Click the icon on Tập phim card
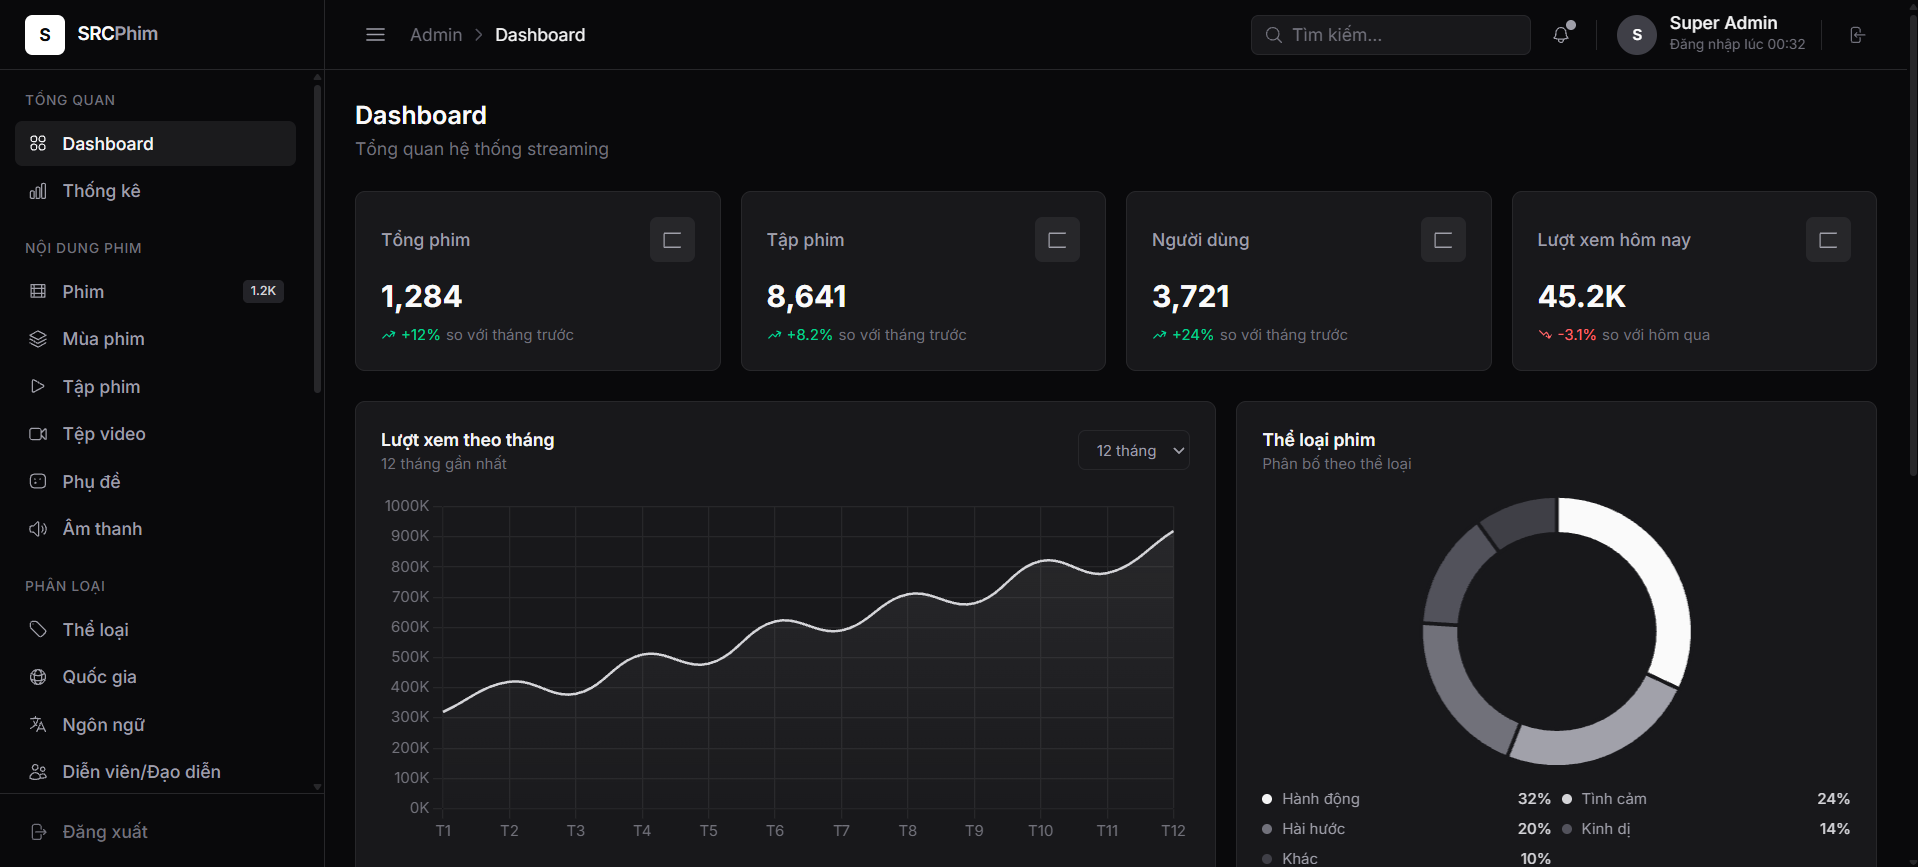This screenshot has height=867, width=1918. point(1057,240)
